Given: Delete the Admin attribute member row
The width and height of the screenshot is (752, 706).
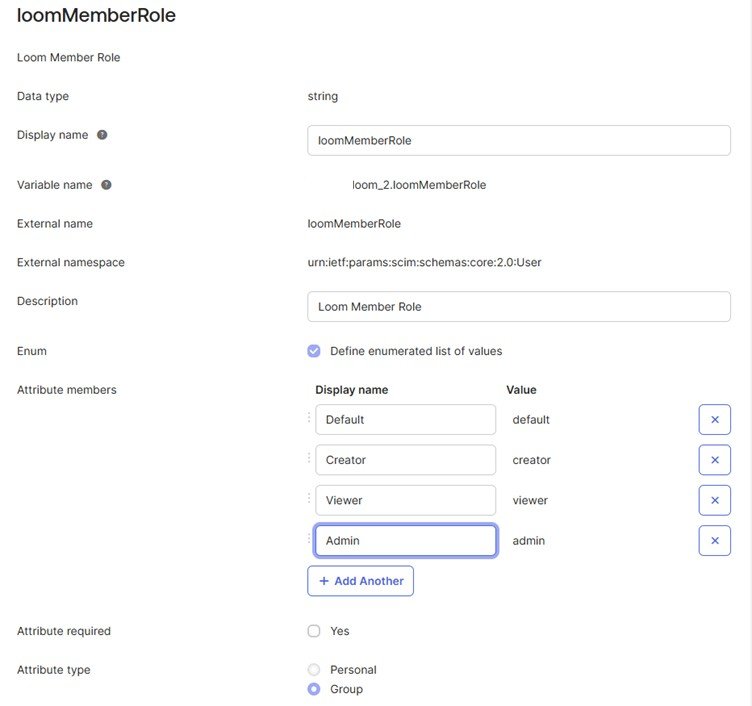Looking at the screenshot, I should 714,541.
